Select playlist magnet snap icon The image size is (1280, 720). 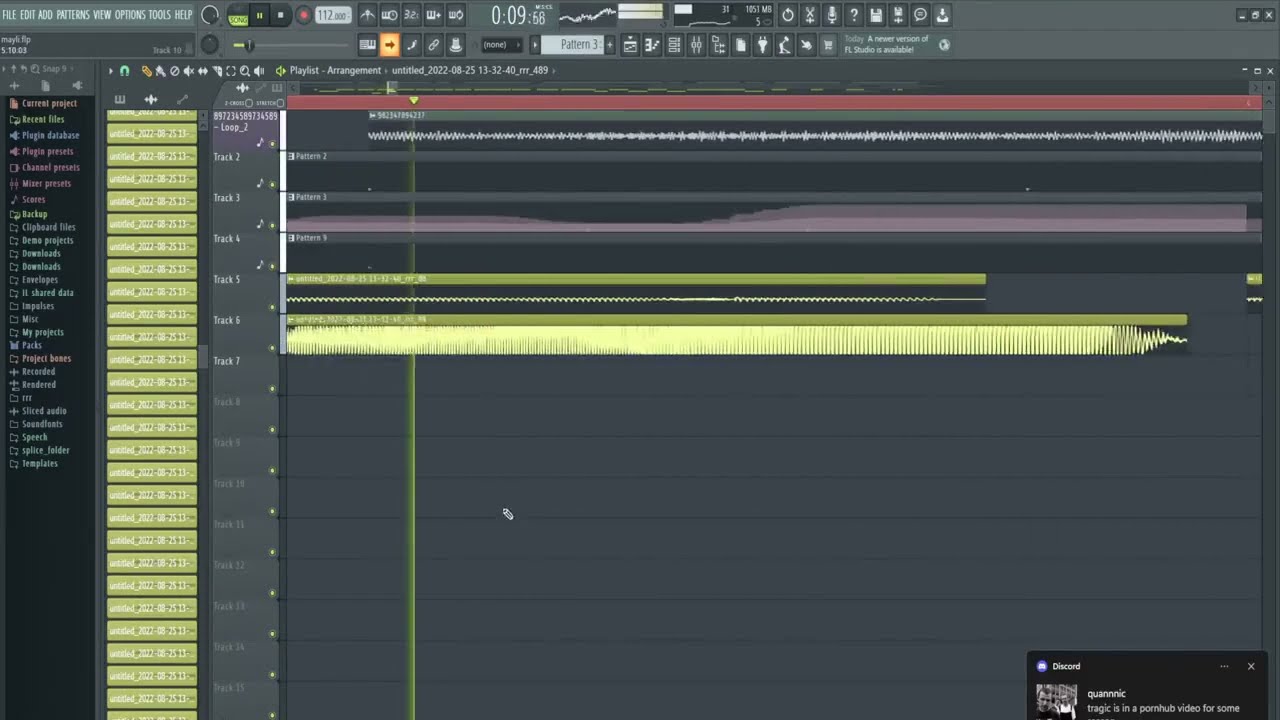124,71
